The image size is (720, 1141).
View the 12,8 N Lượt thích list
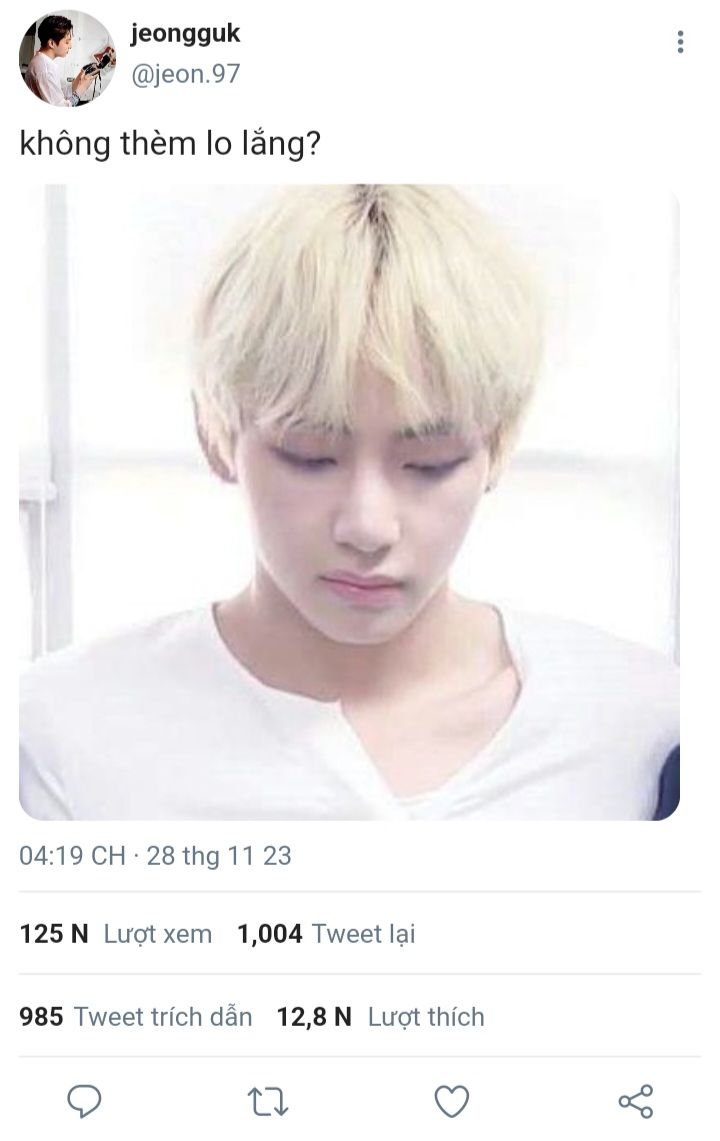380,1017
